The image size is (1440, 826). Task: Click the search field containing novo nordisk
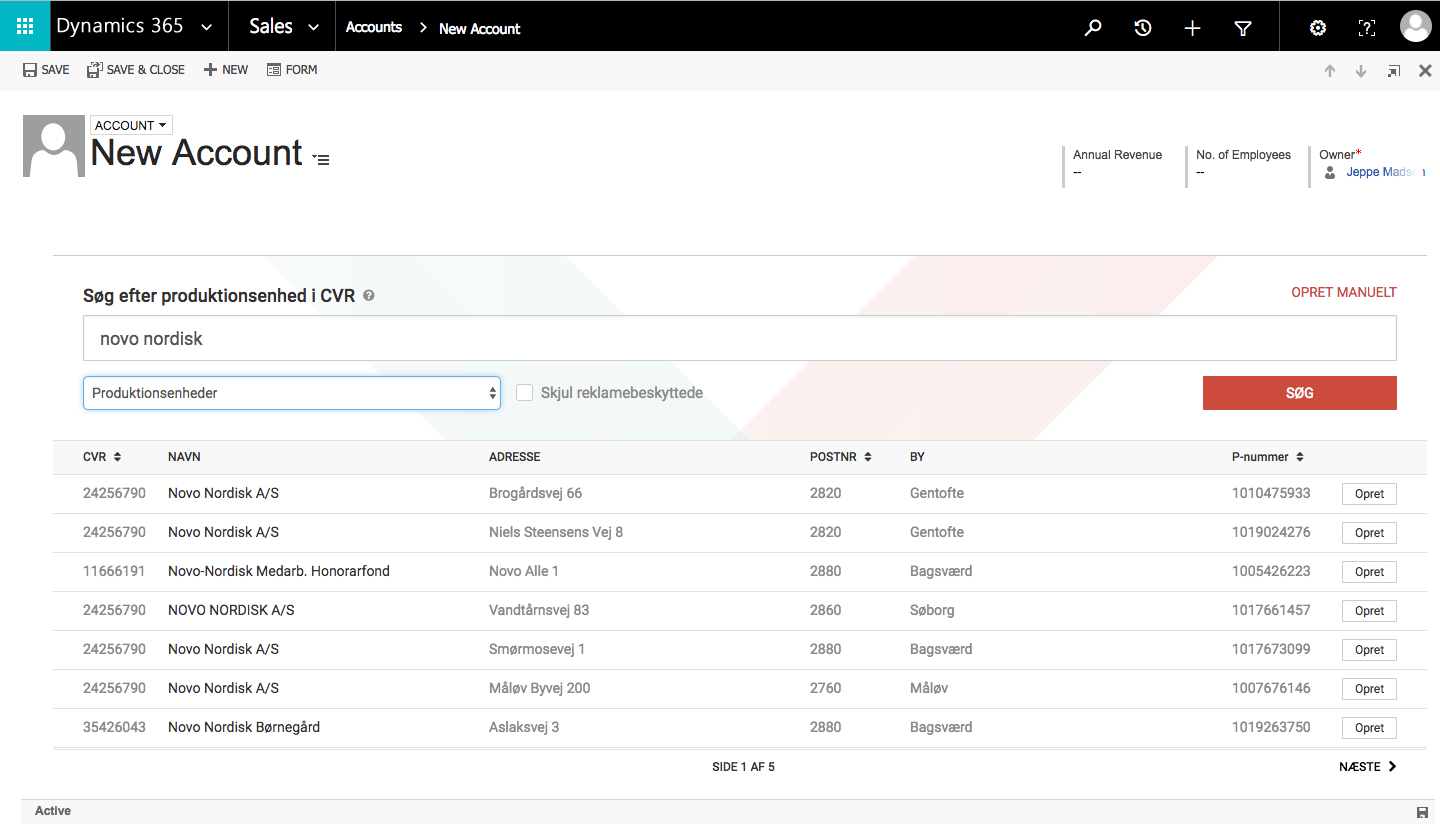tap(739, 339)
